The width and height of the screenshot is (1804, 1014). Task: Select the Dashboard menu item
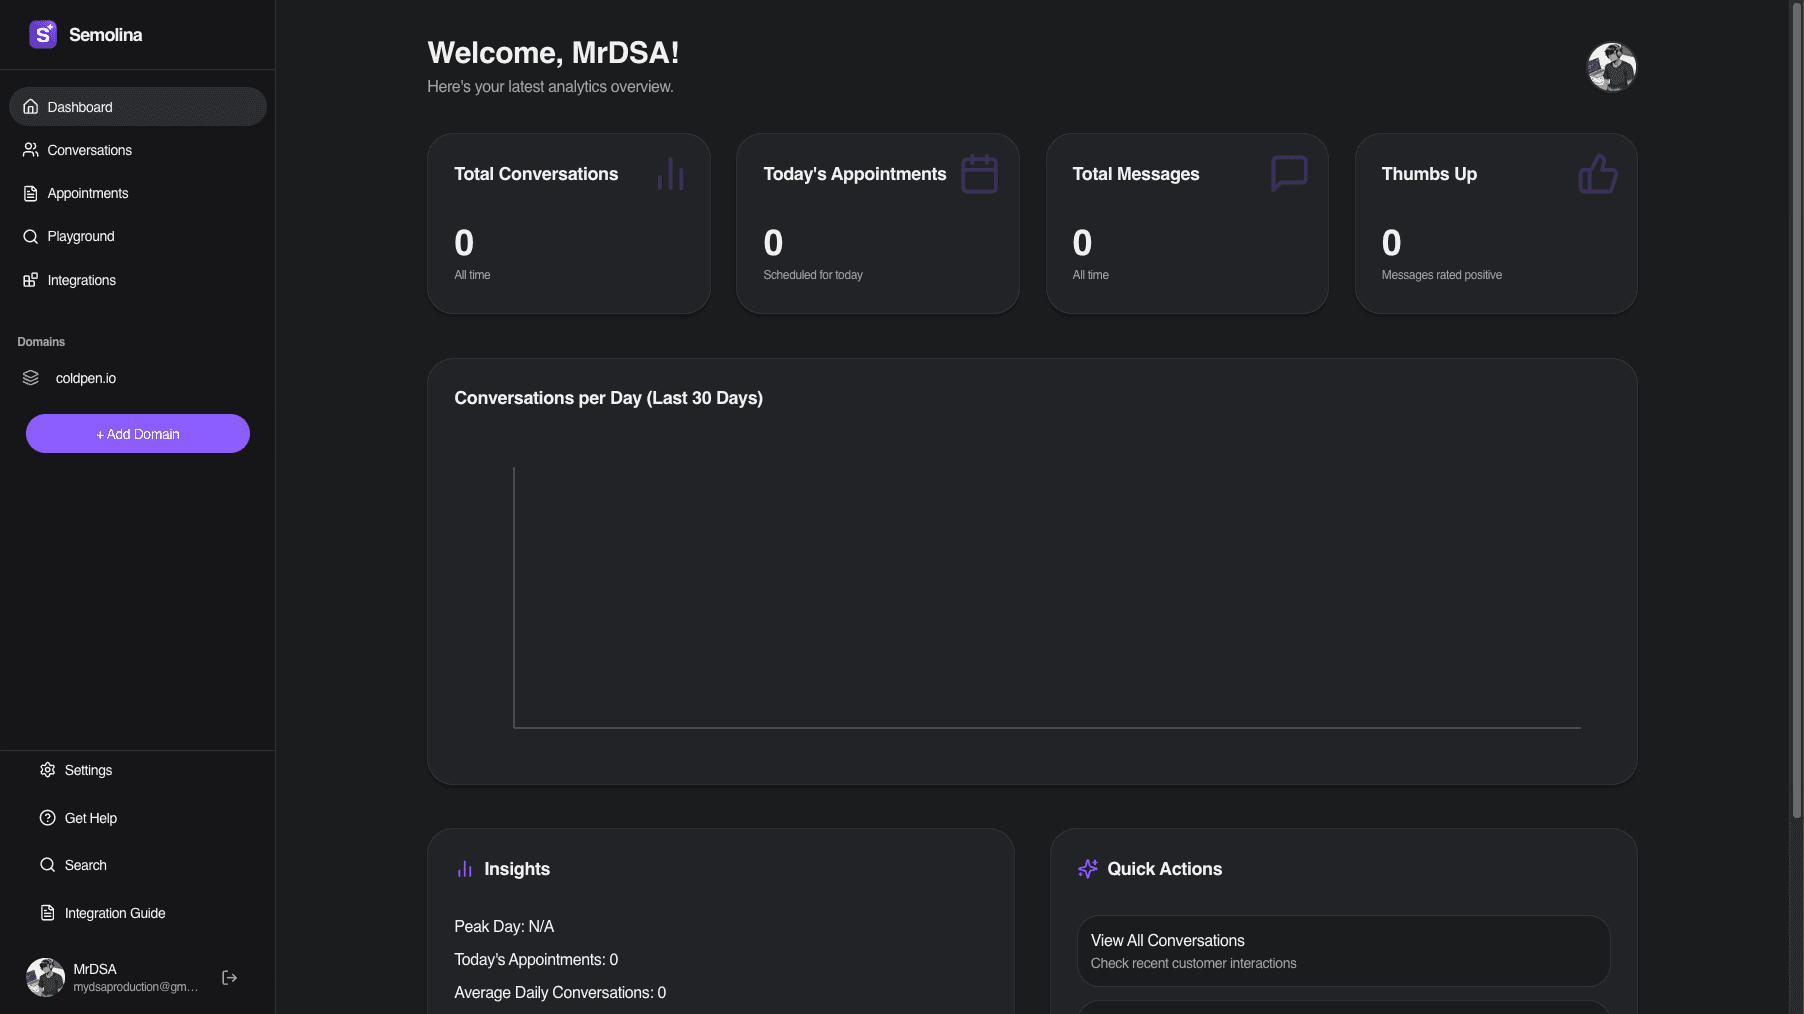(x=79, y=107)
